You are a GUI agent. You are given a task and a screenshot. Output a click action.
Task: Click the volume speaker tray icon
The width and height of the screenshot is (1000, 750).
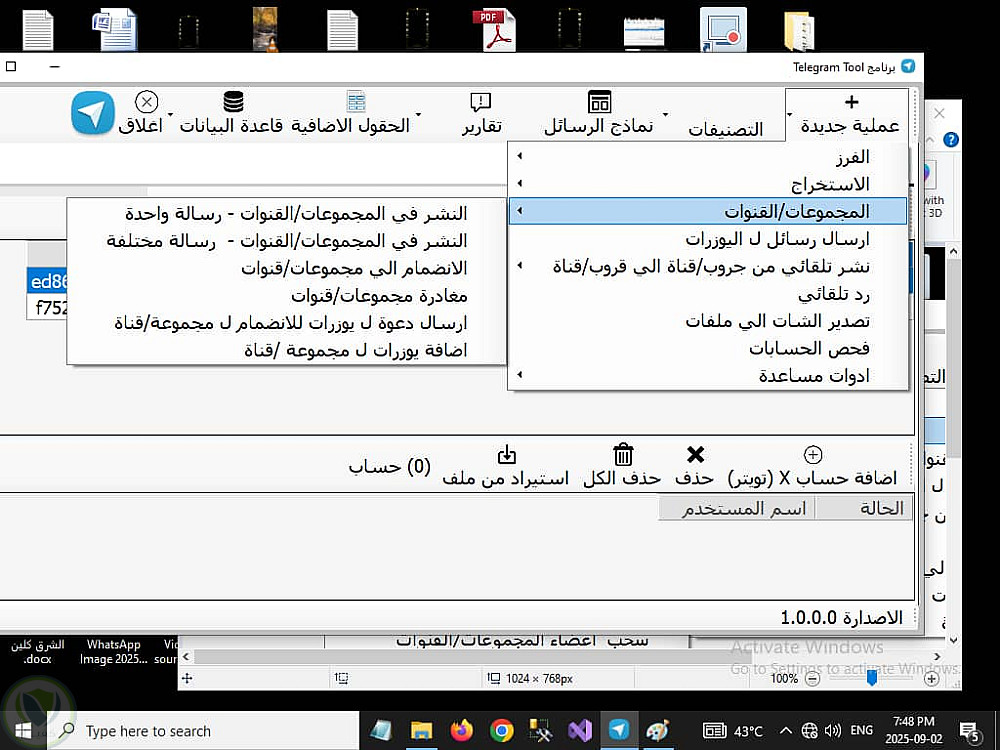pyautogui.click(x=832, y=731)
